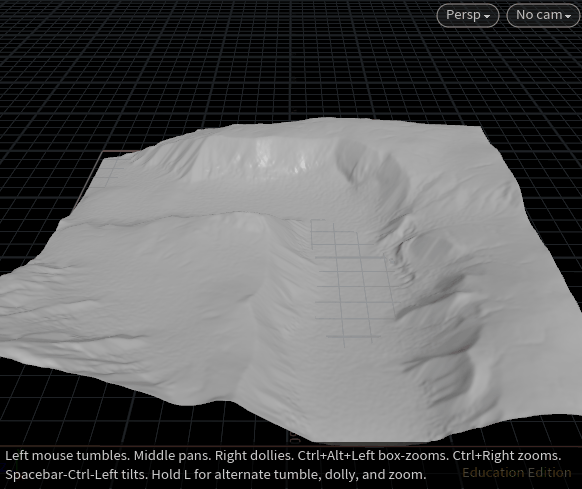Click the arrow beside the Persp label

click(x=487, y=16)
